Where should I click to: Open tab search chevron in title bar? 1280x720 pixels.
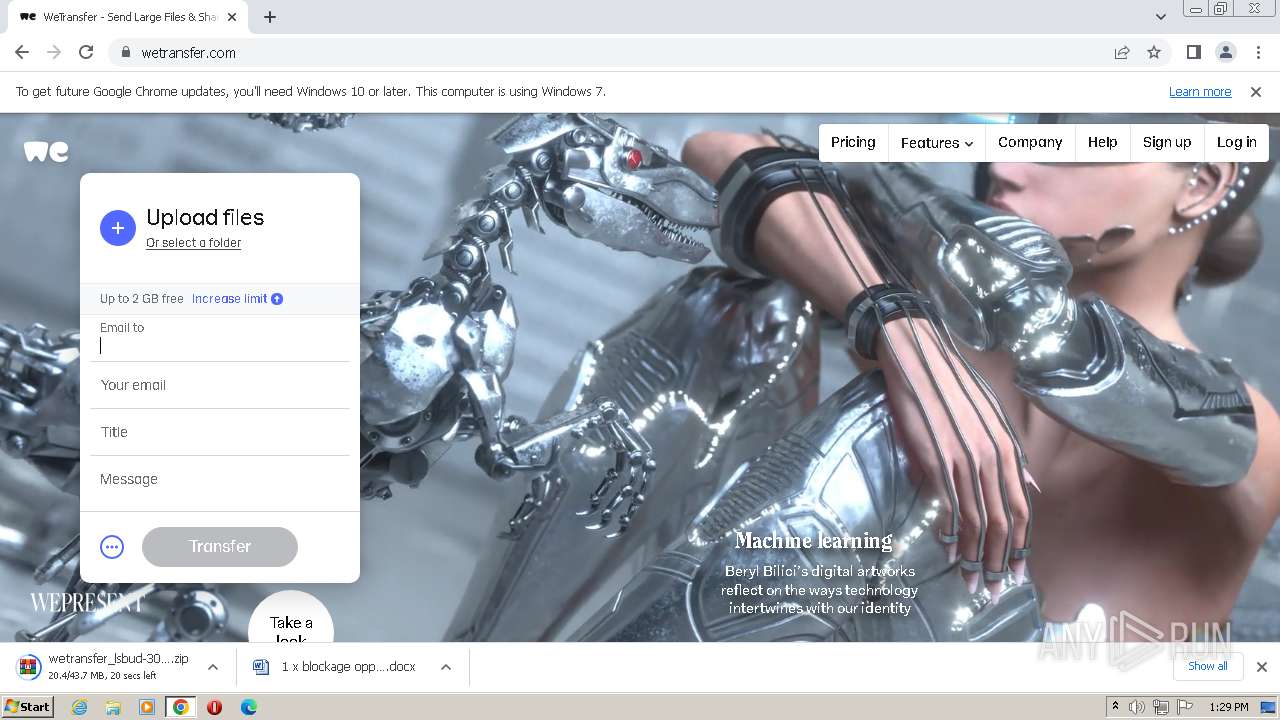[x=1160, y=17]
